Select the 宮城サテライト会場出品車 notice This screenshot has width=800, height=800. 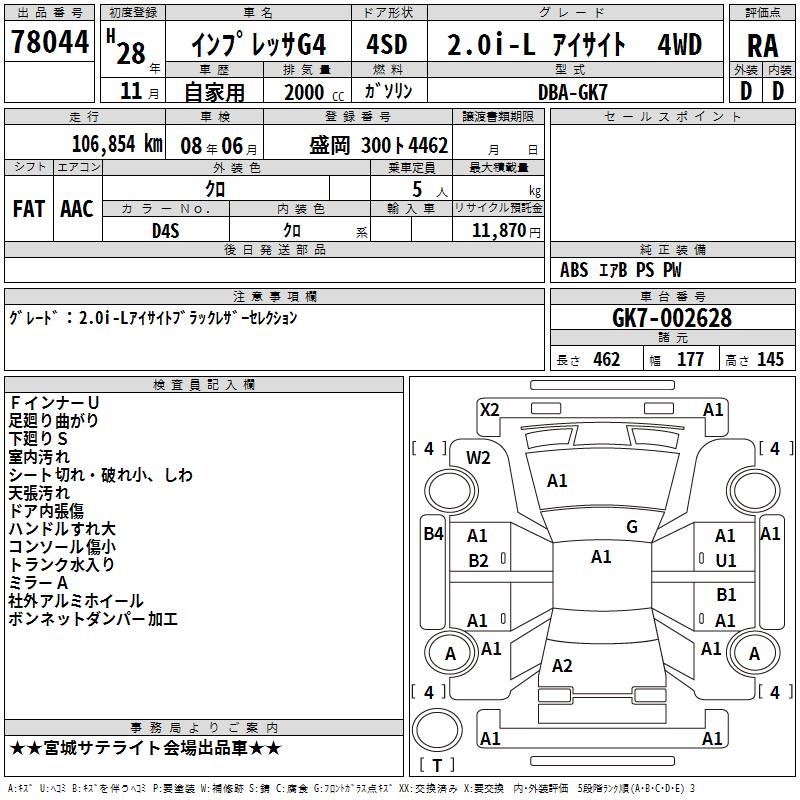point(145,748)
